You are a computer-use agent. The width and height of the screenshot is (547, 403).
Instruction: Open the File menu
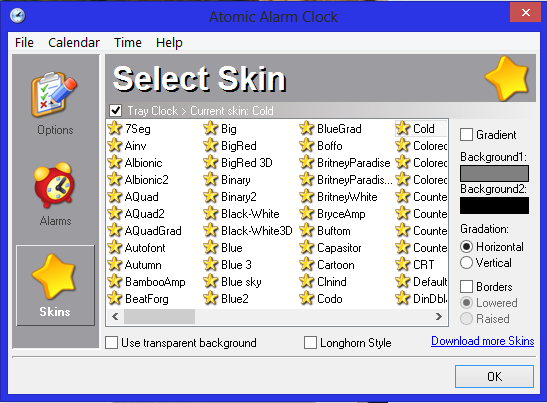coord(24,43)
